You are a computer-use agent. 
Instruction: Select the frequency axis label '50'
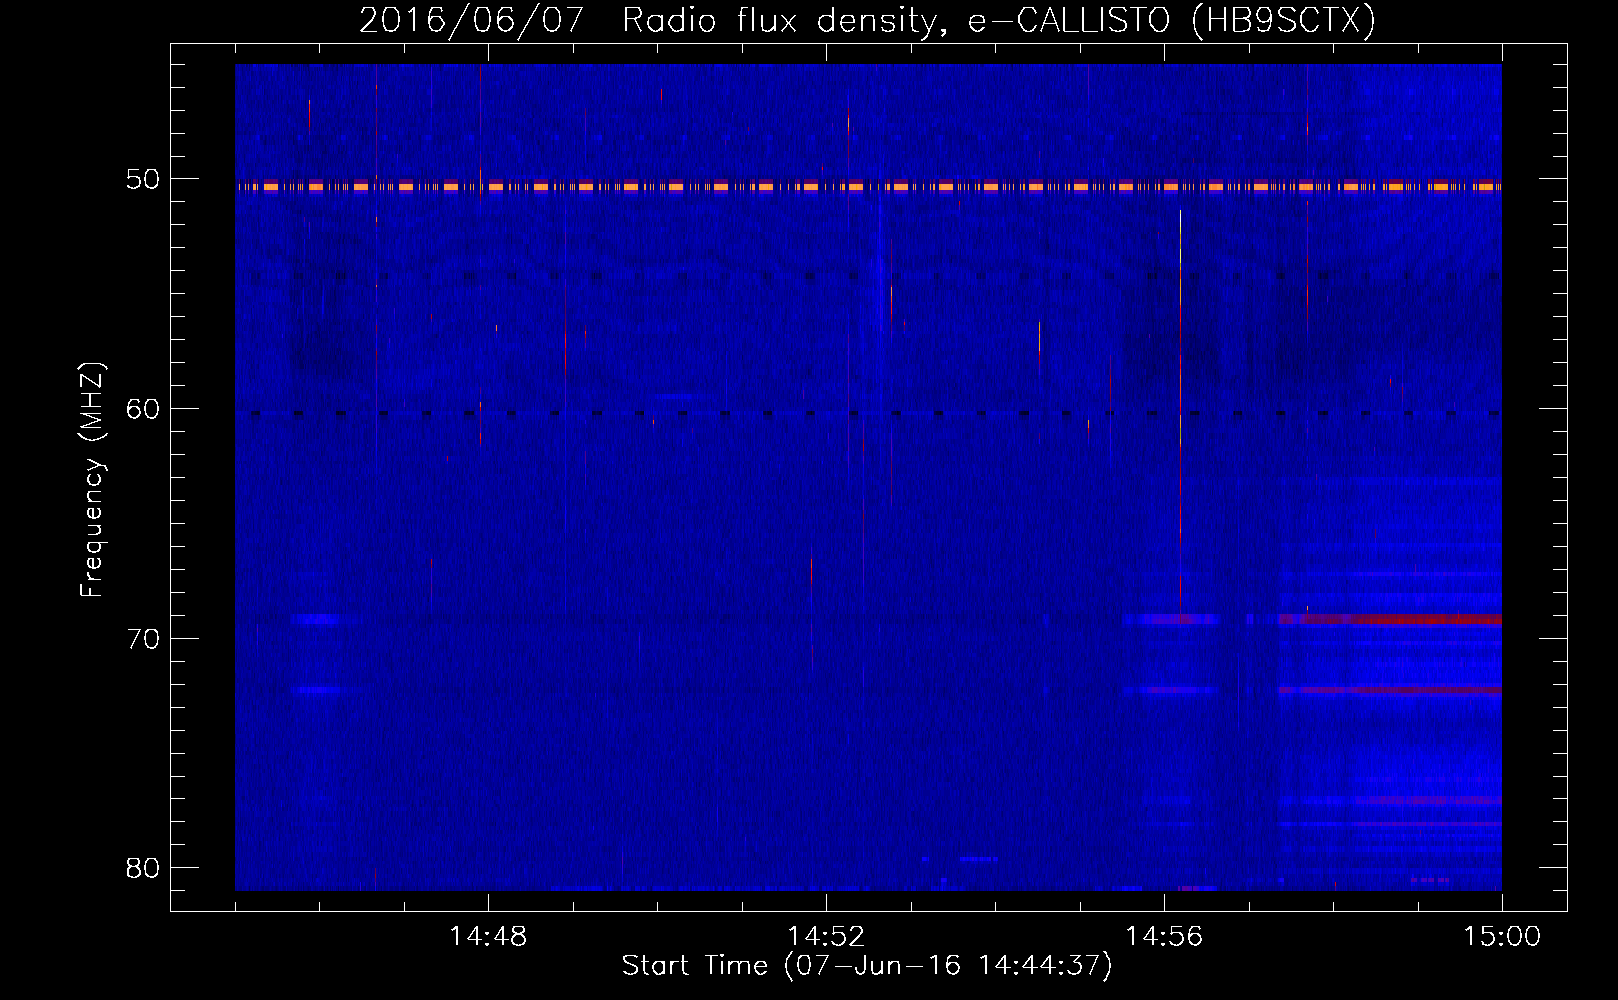pos(143,180)
